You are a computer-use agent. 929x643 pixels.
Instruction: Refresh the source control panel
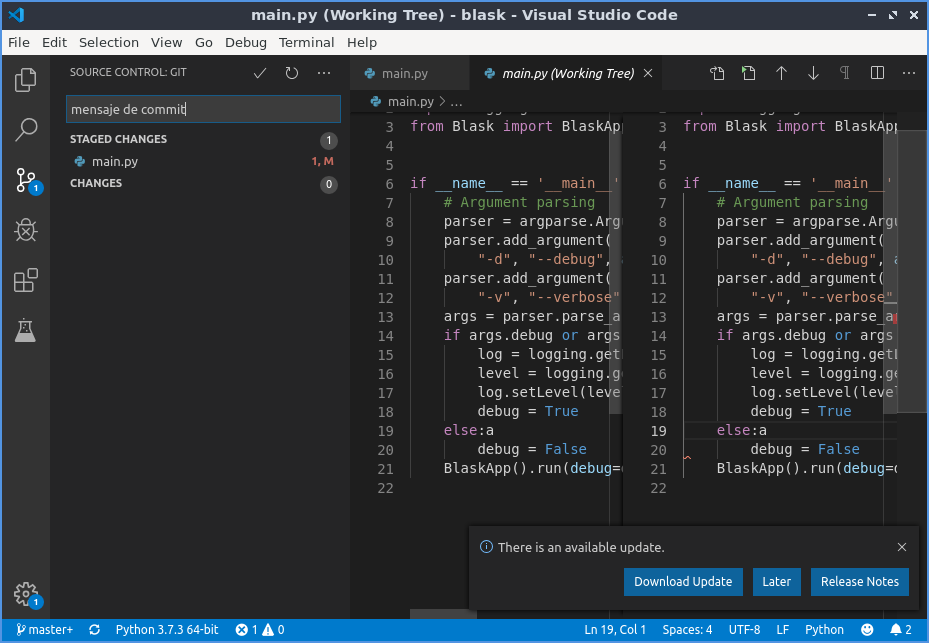tap(291, 73)
